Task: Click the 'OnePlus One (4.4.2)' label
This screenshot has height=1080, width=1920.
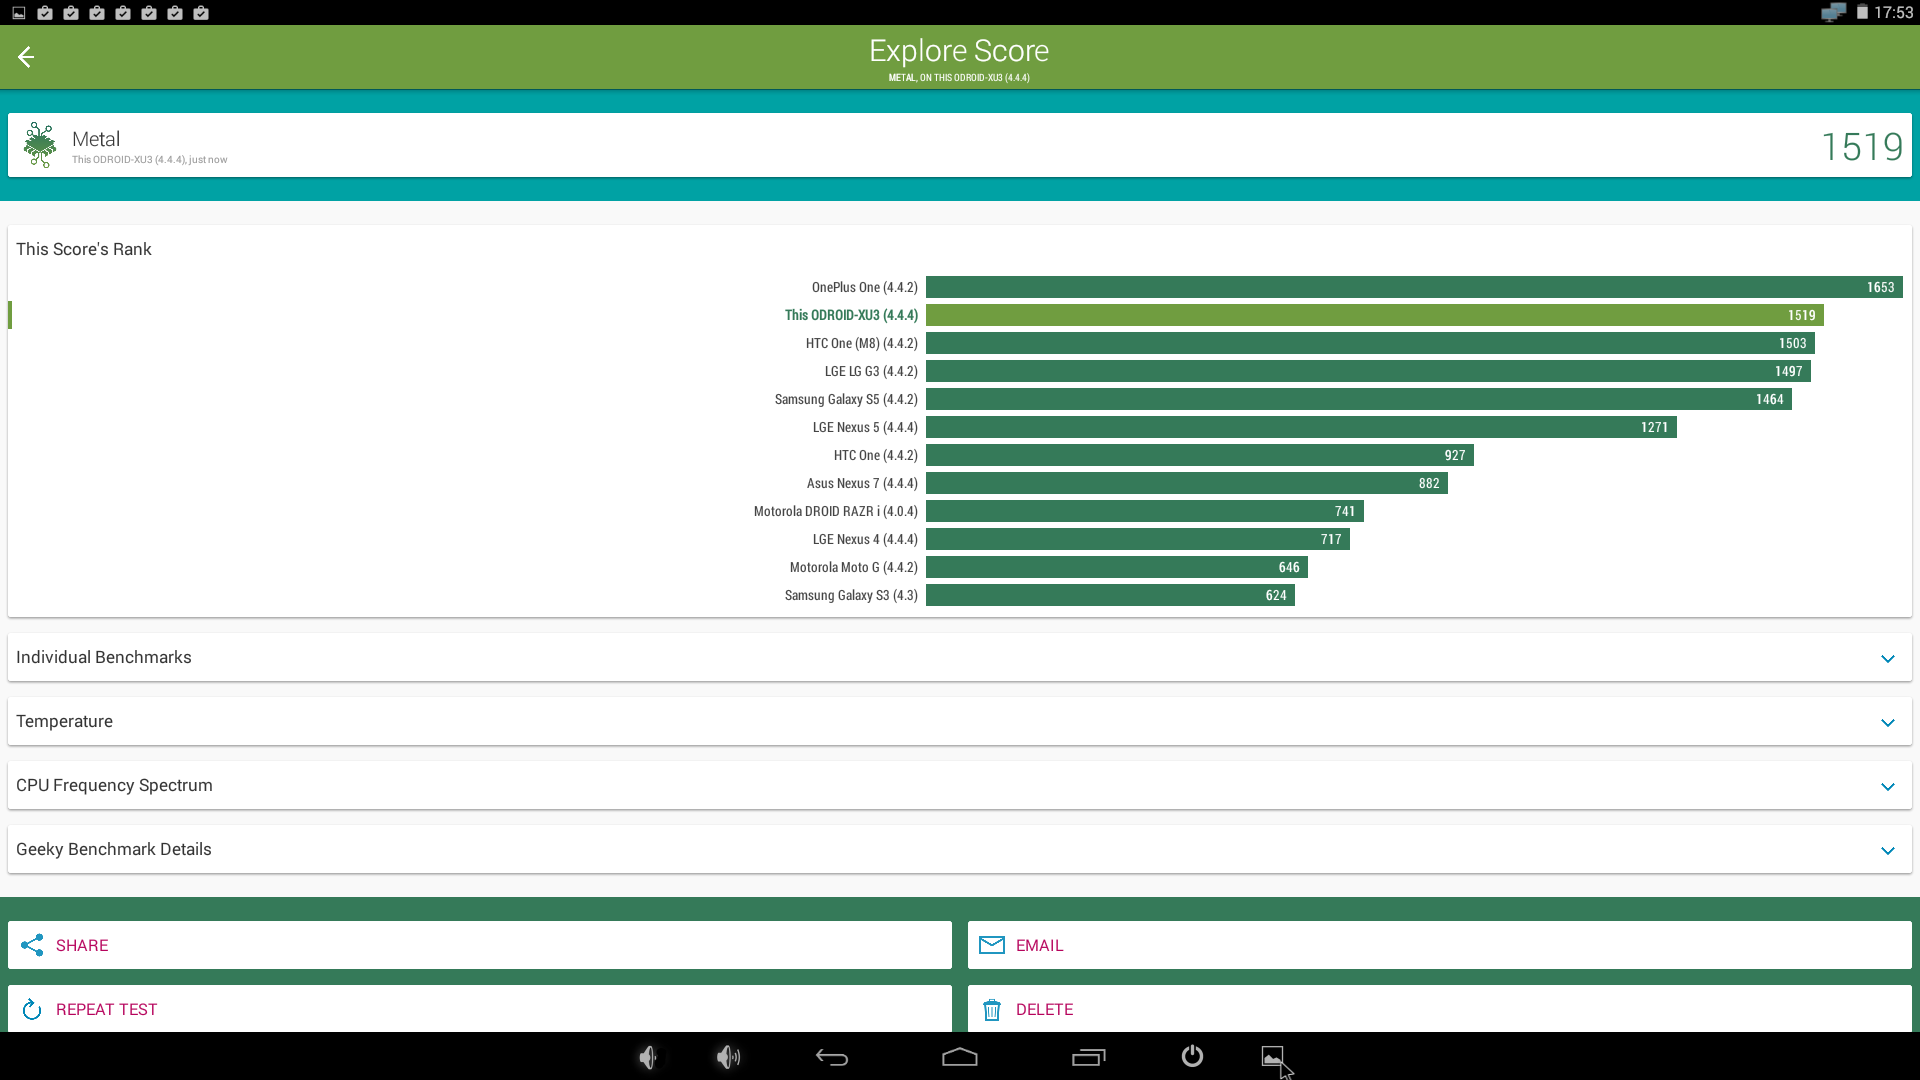Action: [865, 287]
